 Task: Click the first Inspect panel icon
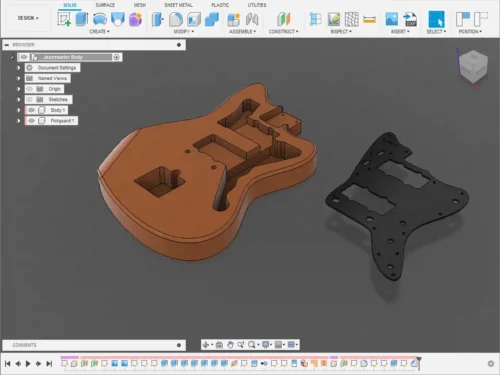pyautogui.click(x=315, y=19)
